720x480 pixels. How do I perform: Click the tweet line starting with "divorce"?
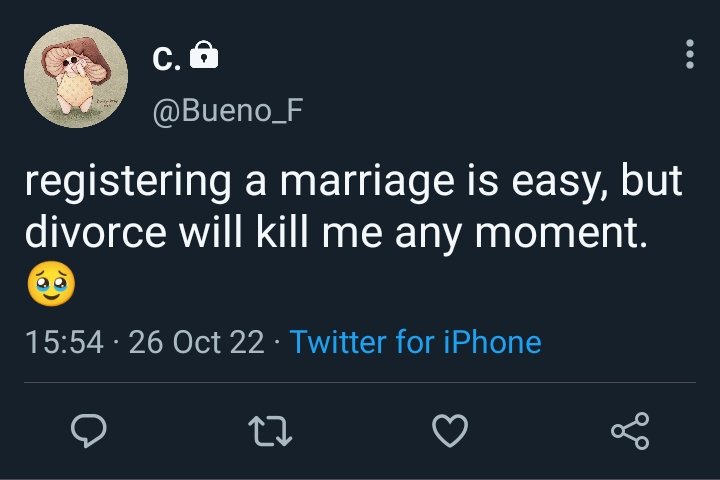tap(336, 232)
